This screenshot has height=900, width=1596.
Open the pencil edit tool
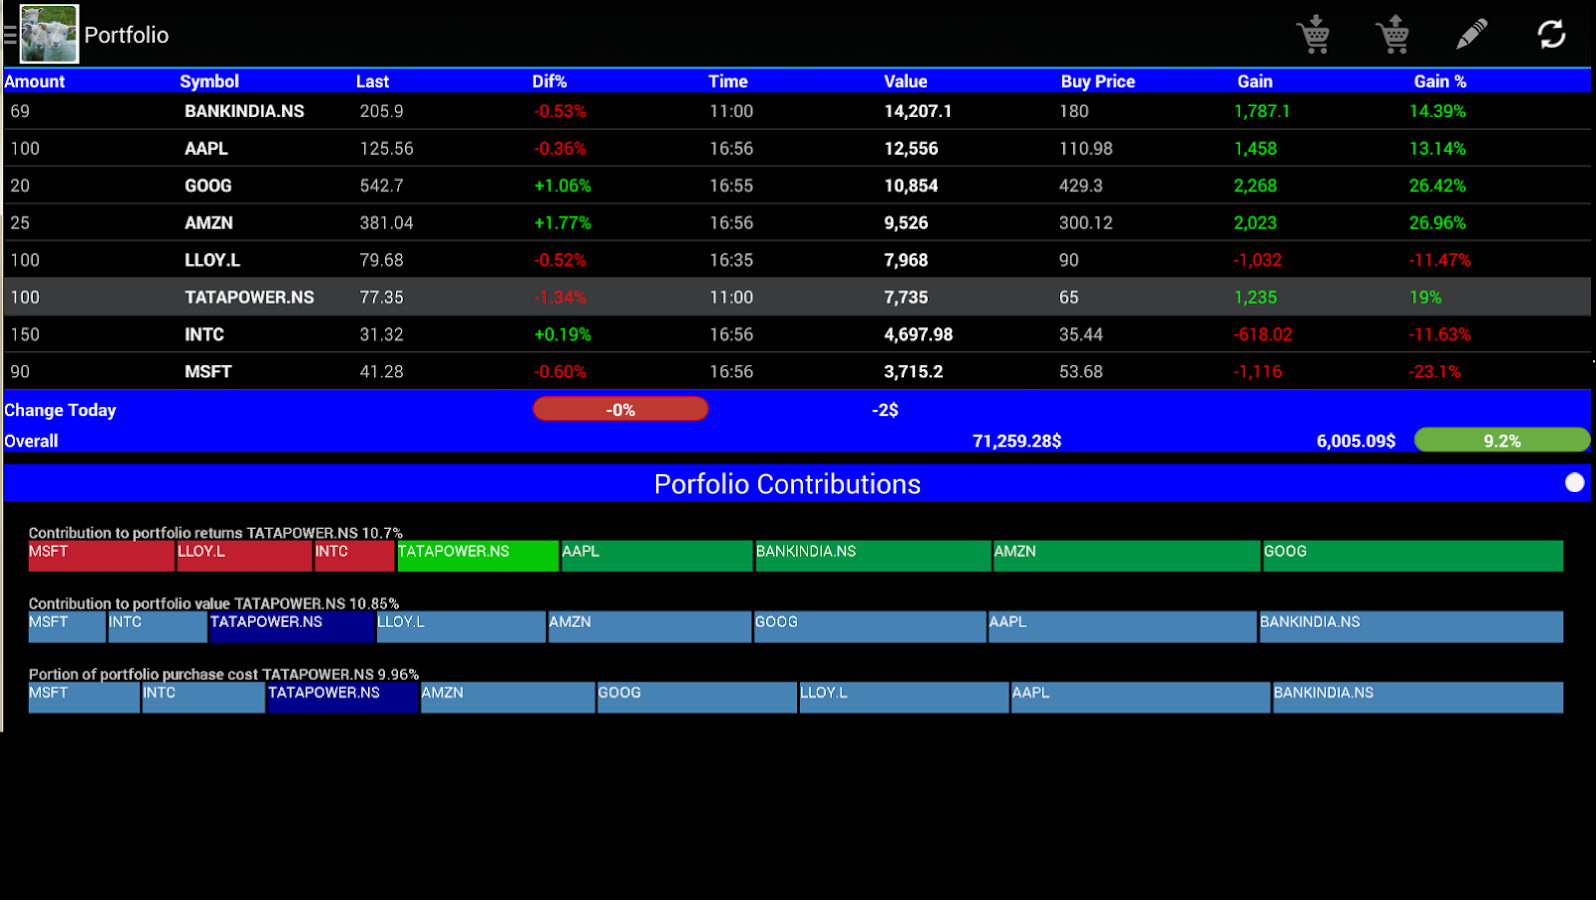1471,34
